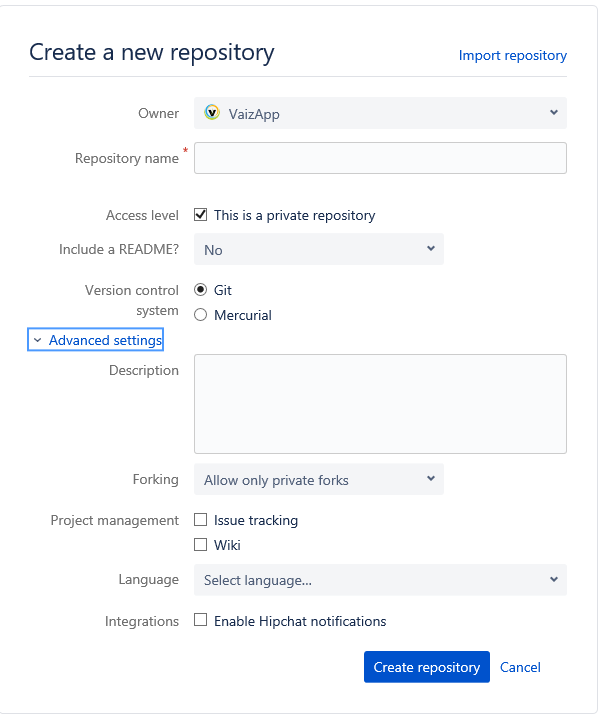The width and height of the screenshot is (603, 718).
Task: Open the Owner dropdown
Action: click(x=380, y=113)
